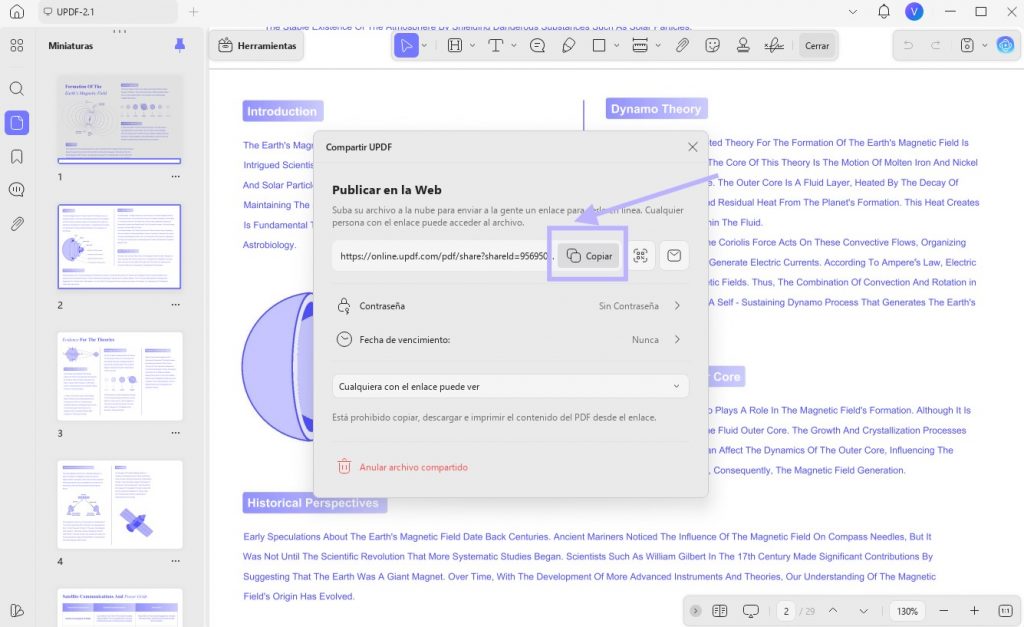Select the page 4 thumbnail
The width and height of the screenshot is (1024, 627).
[x=120, y=504]
